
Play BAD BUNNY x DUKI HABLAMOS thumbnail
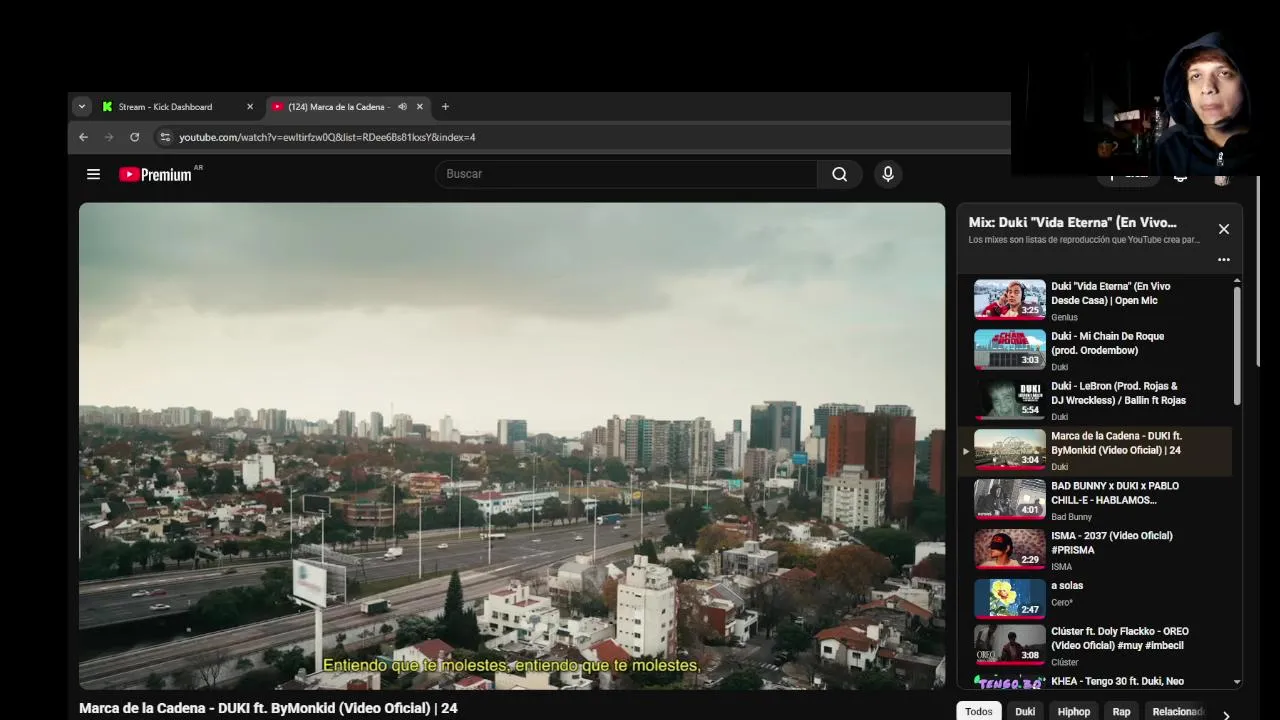[x=1010, y=499]
